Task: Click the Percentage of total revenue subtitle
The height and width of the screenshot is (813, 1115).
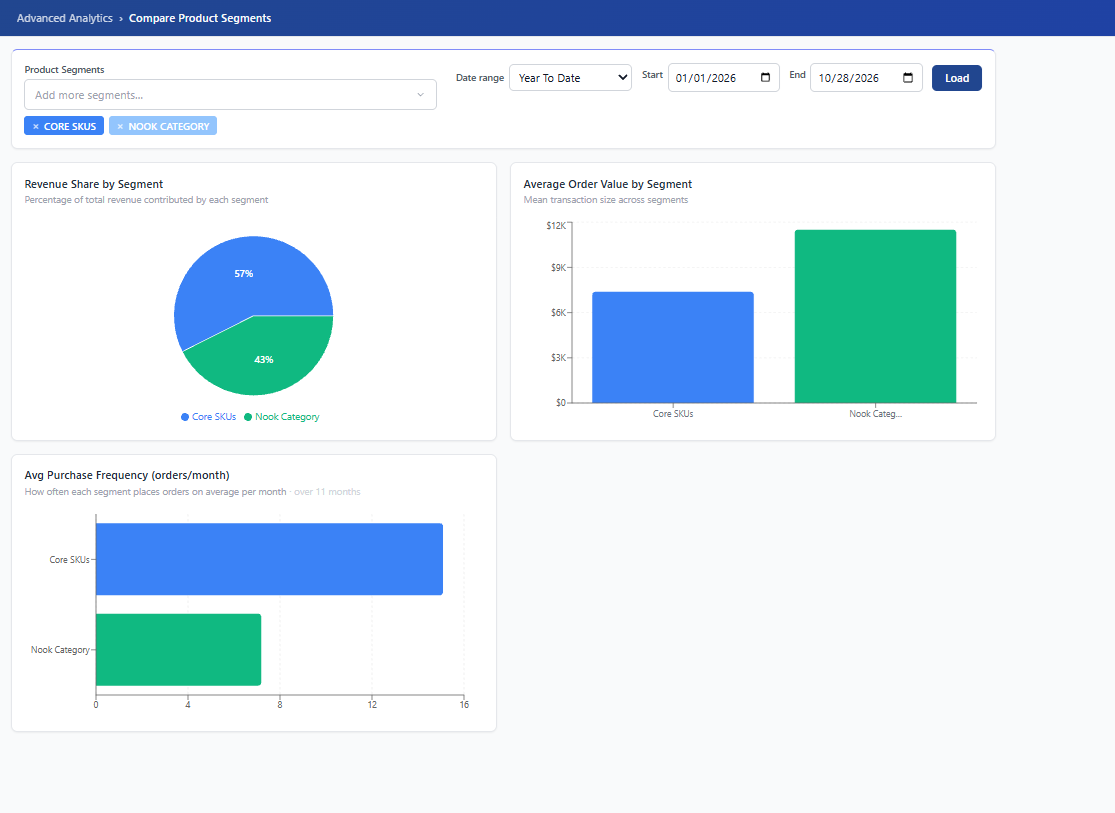Action: click(x=146, y=200)
